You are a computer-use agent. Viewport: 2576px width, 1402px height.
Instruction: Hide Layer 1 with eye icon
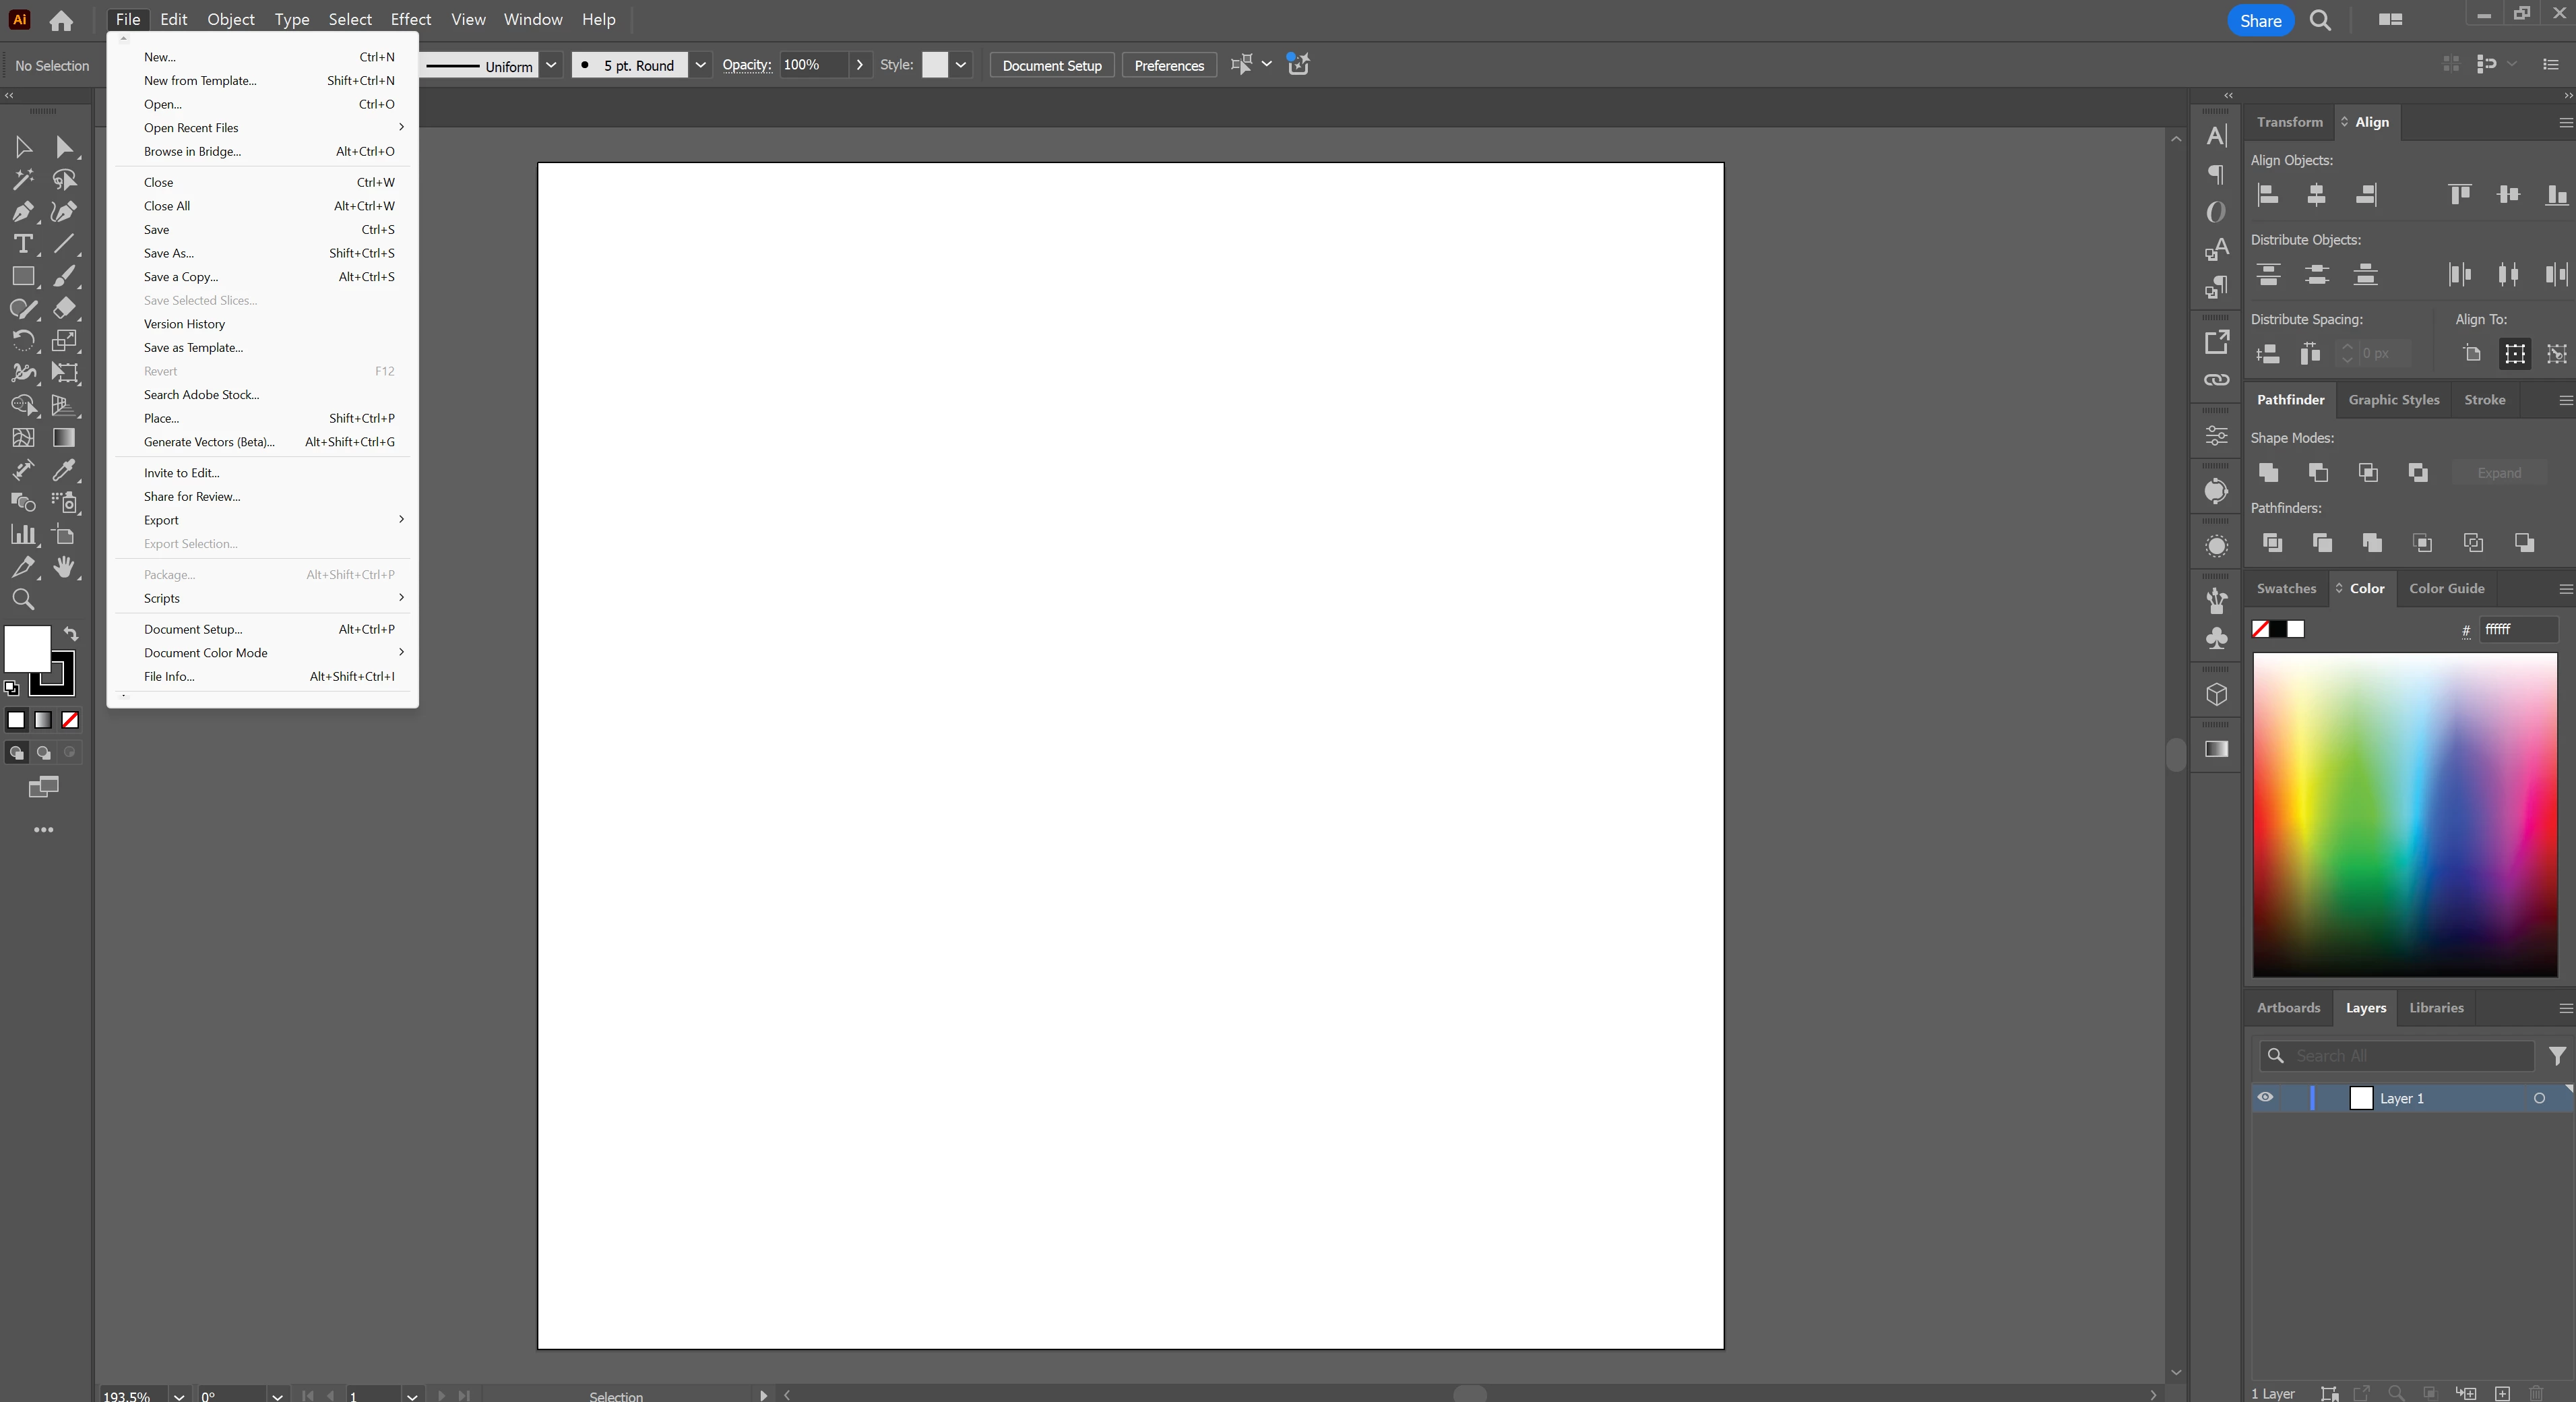tap(2266, 1098)
